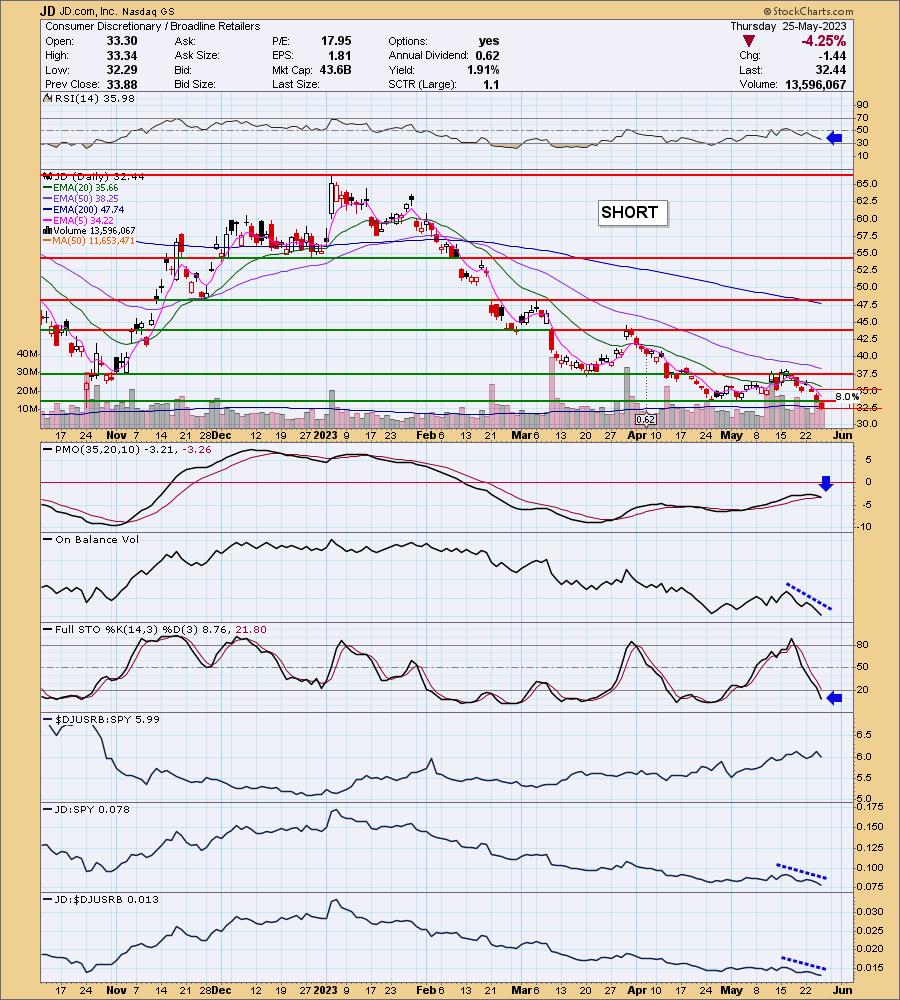Click the Chg value -1.44
Screen dimensions: 900x1000
(834, 55)
